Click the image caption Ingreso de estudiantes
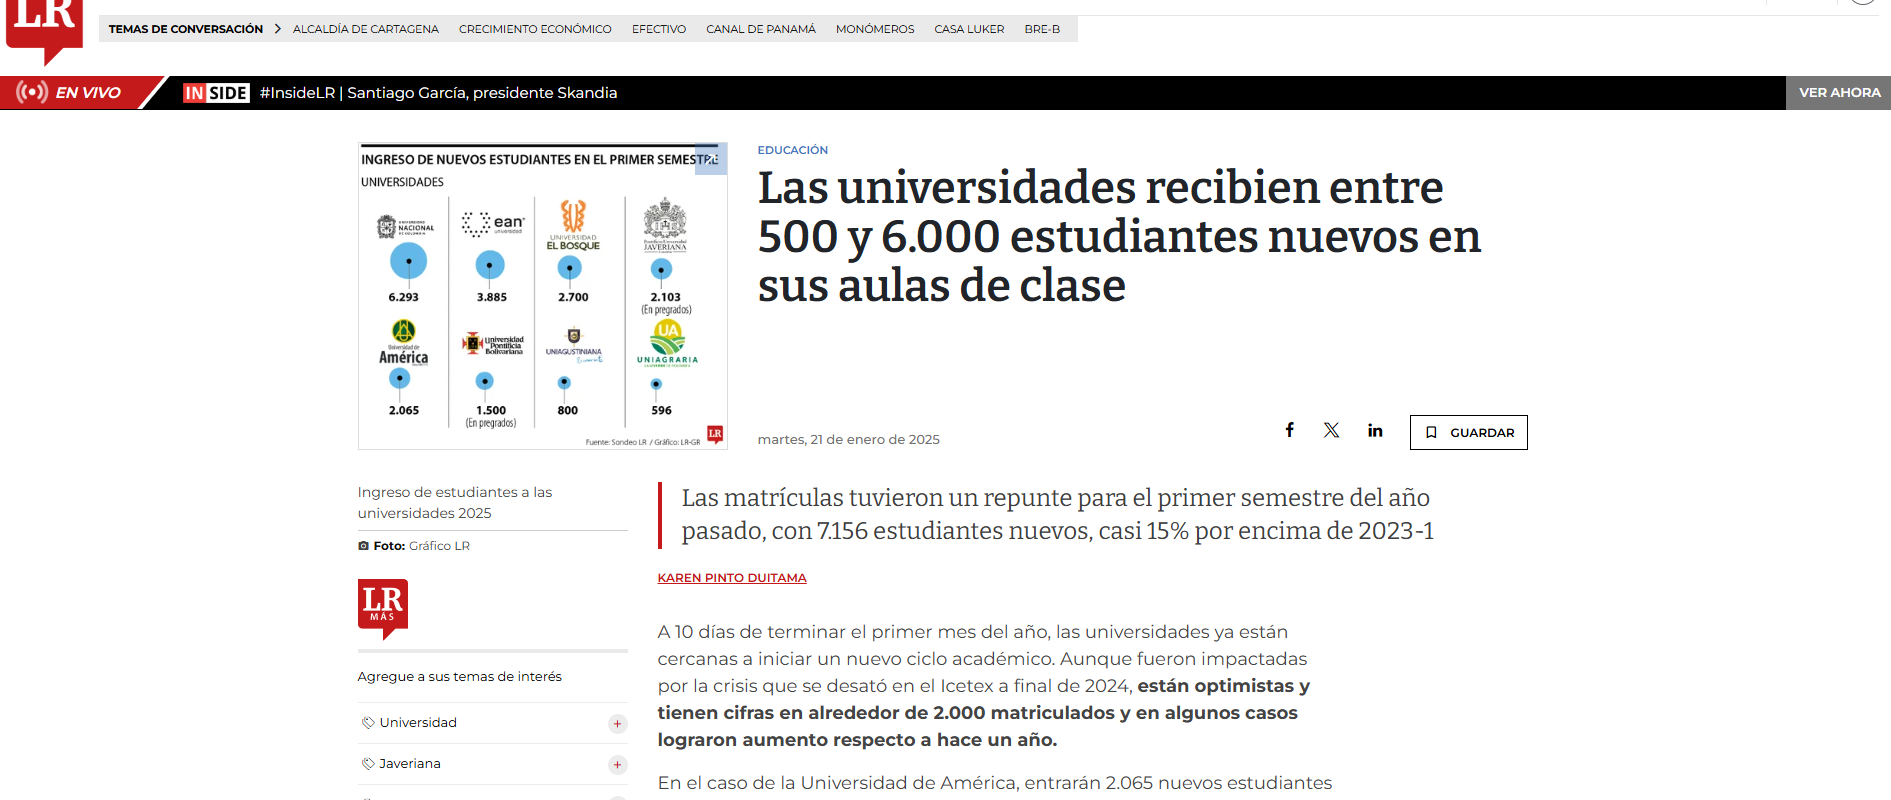This screenshot has height=800, width=1891. 455,502
